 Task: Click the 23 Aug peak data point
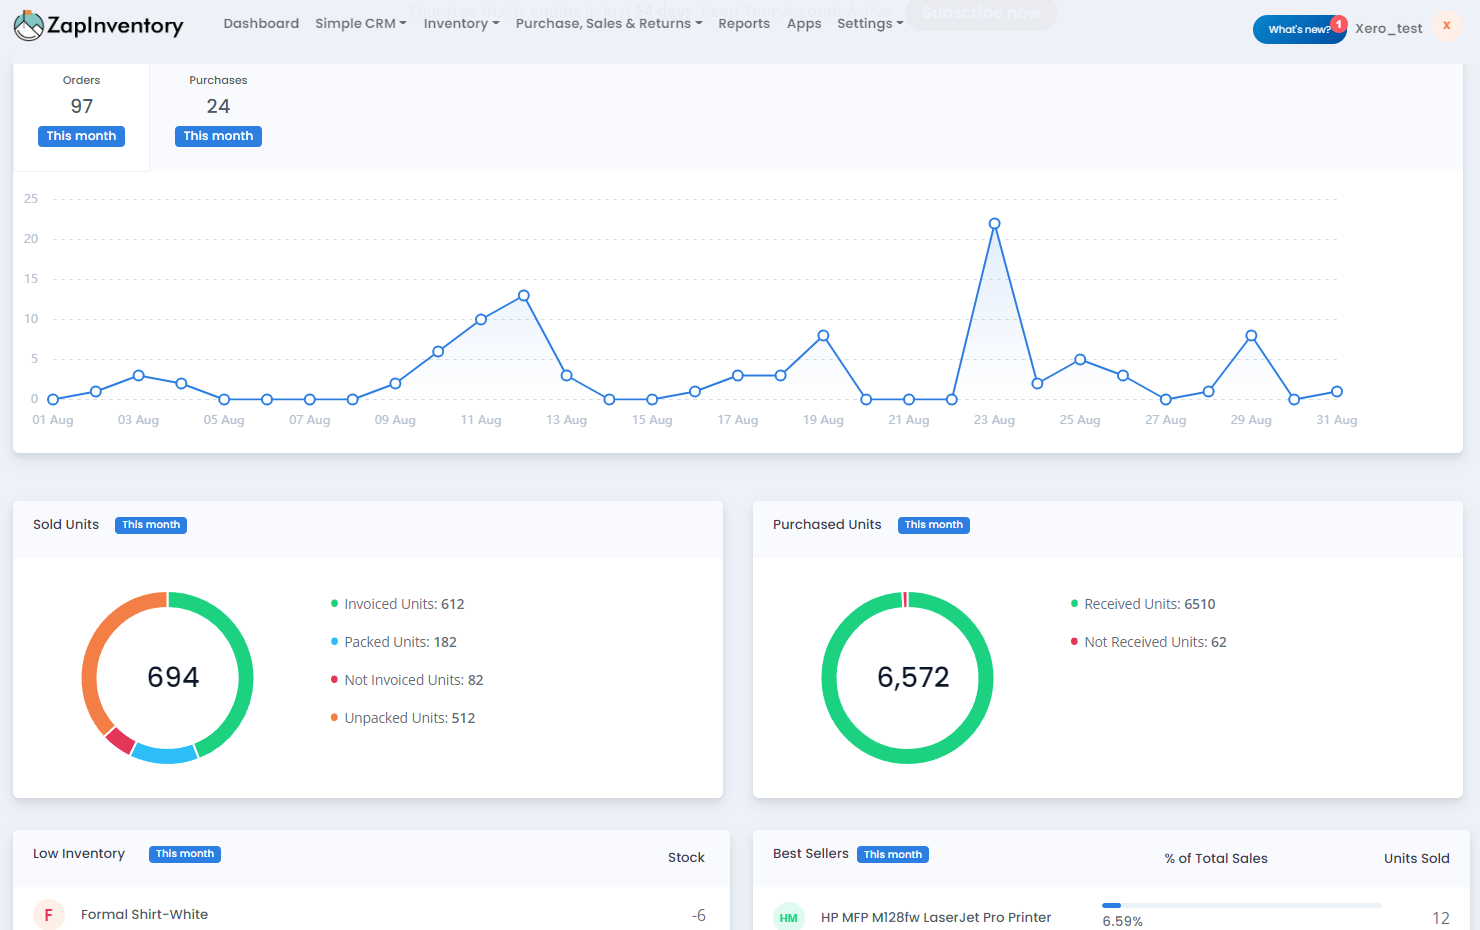pos(994,224)
